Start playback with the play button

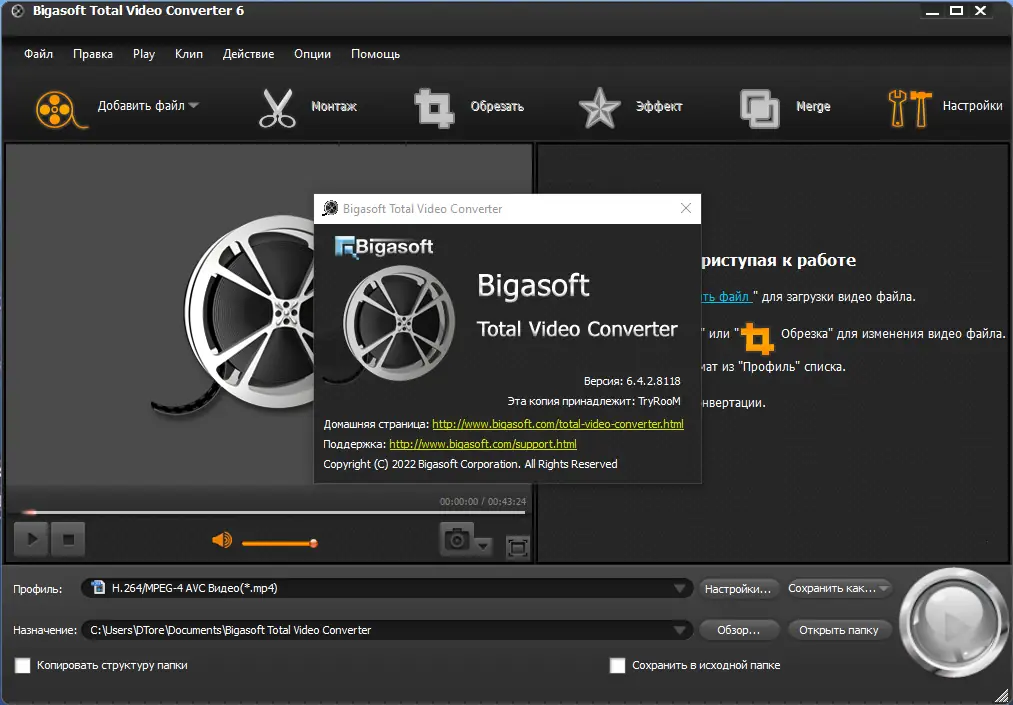pos(30,539)
